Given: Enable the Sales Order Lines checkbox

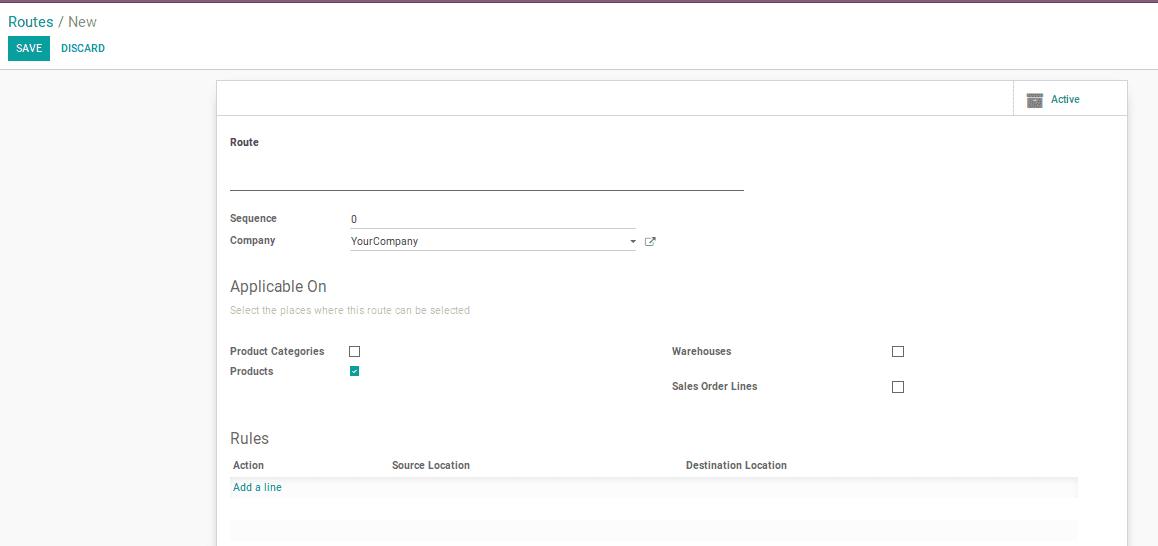Looking at the screenshot, I should [898, 387].
